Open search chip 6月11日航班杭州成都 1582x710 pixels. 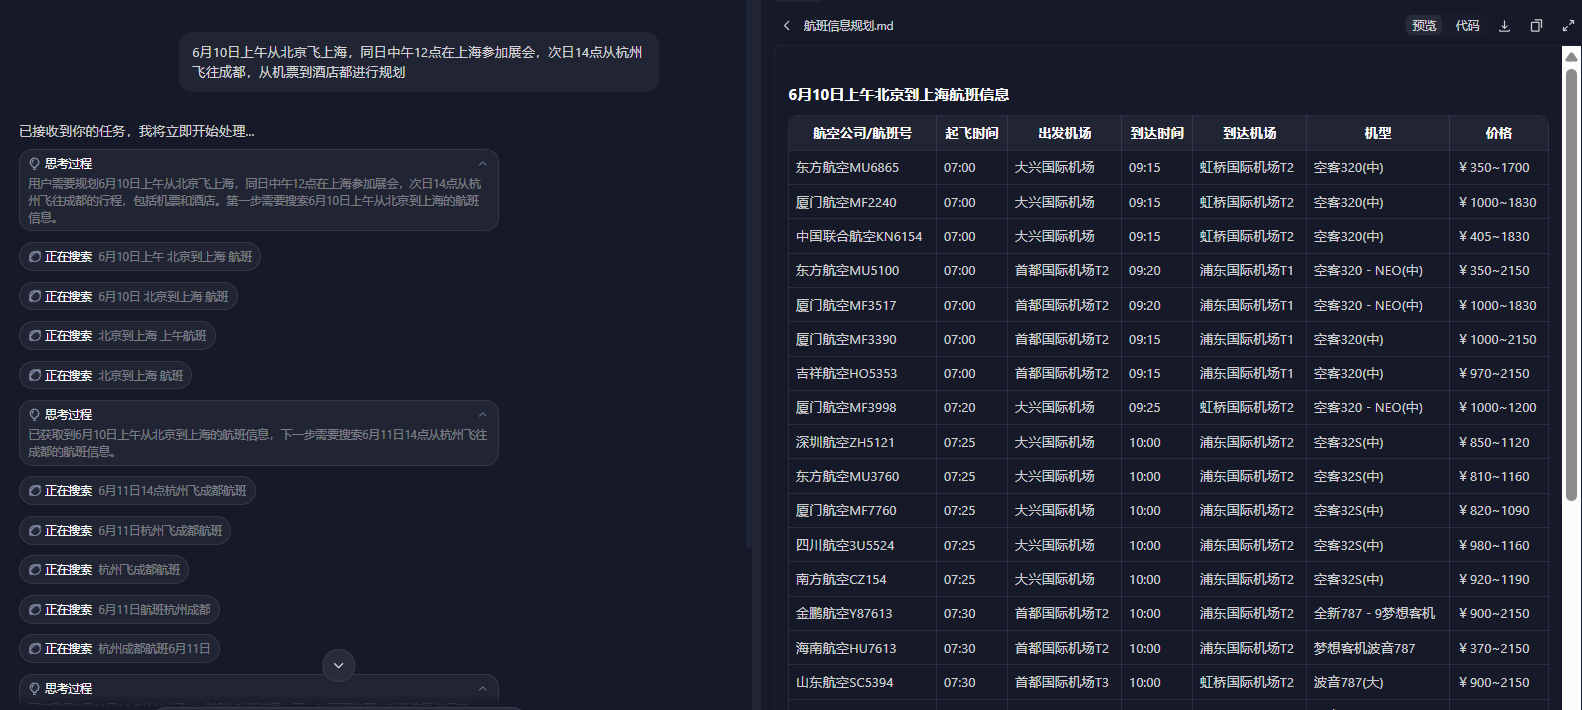[119, 609]
